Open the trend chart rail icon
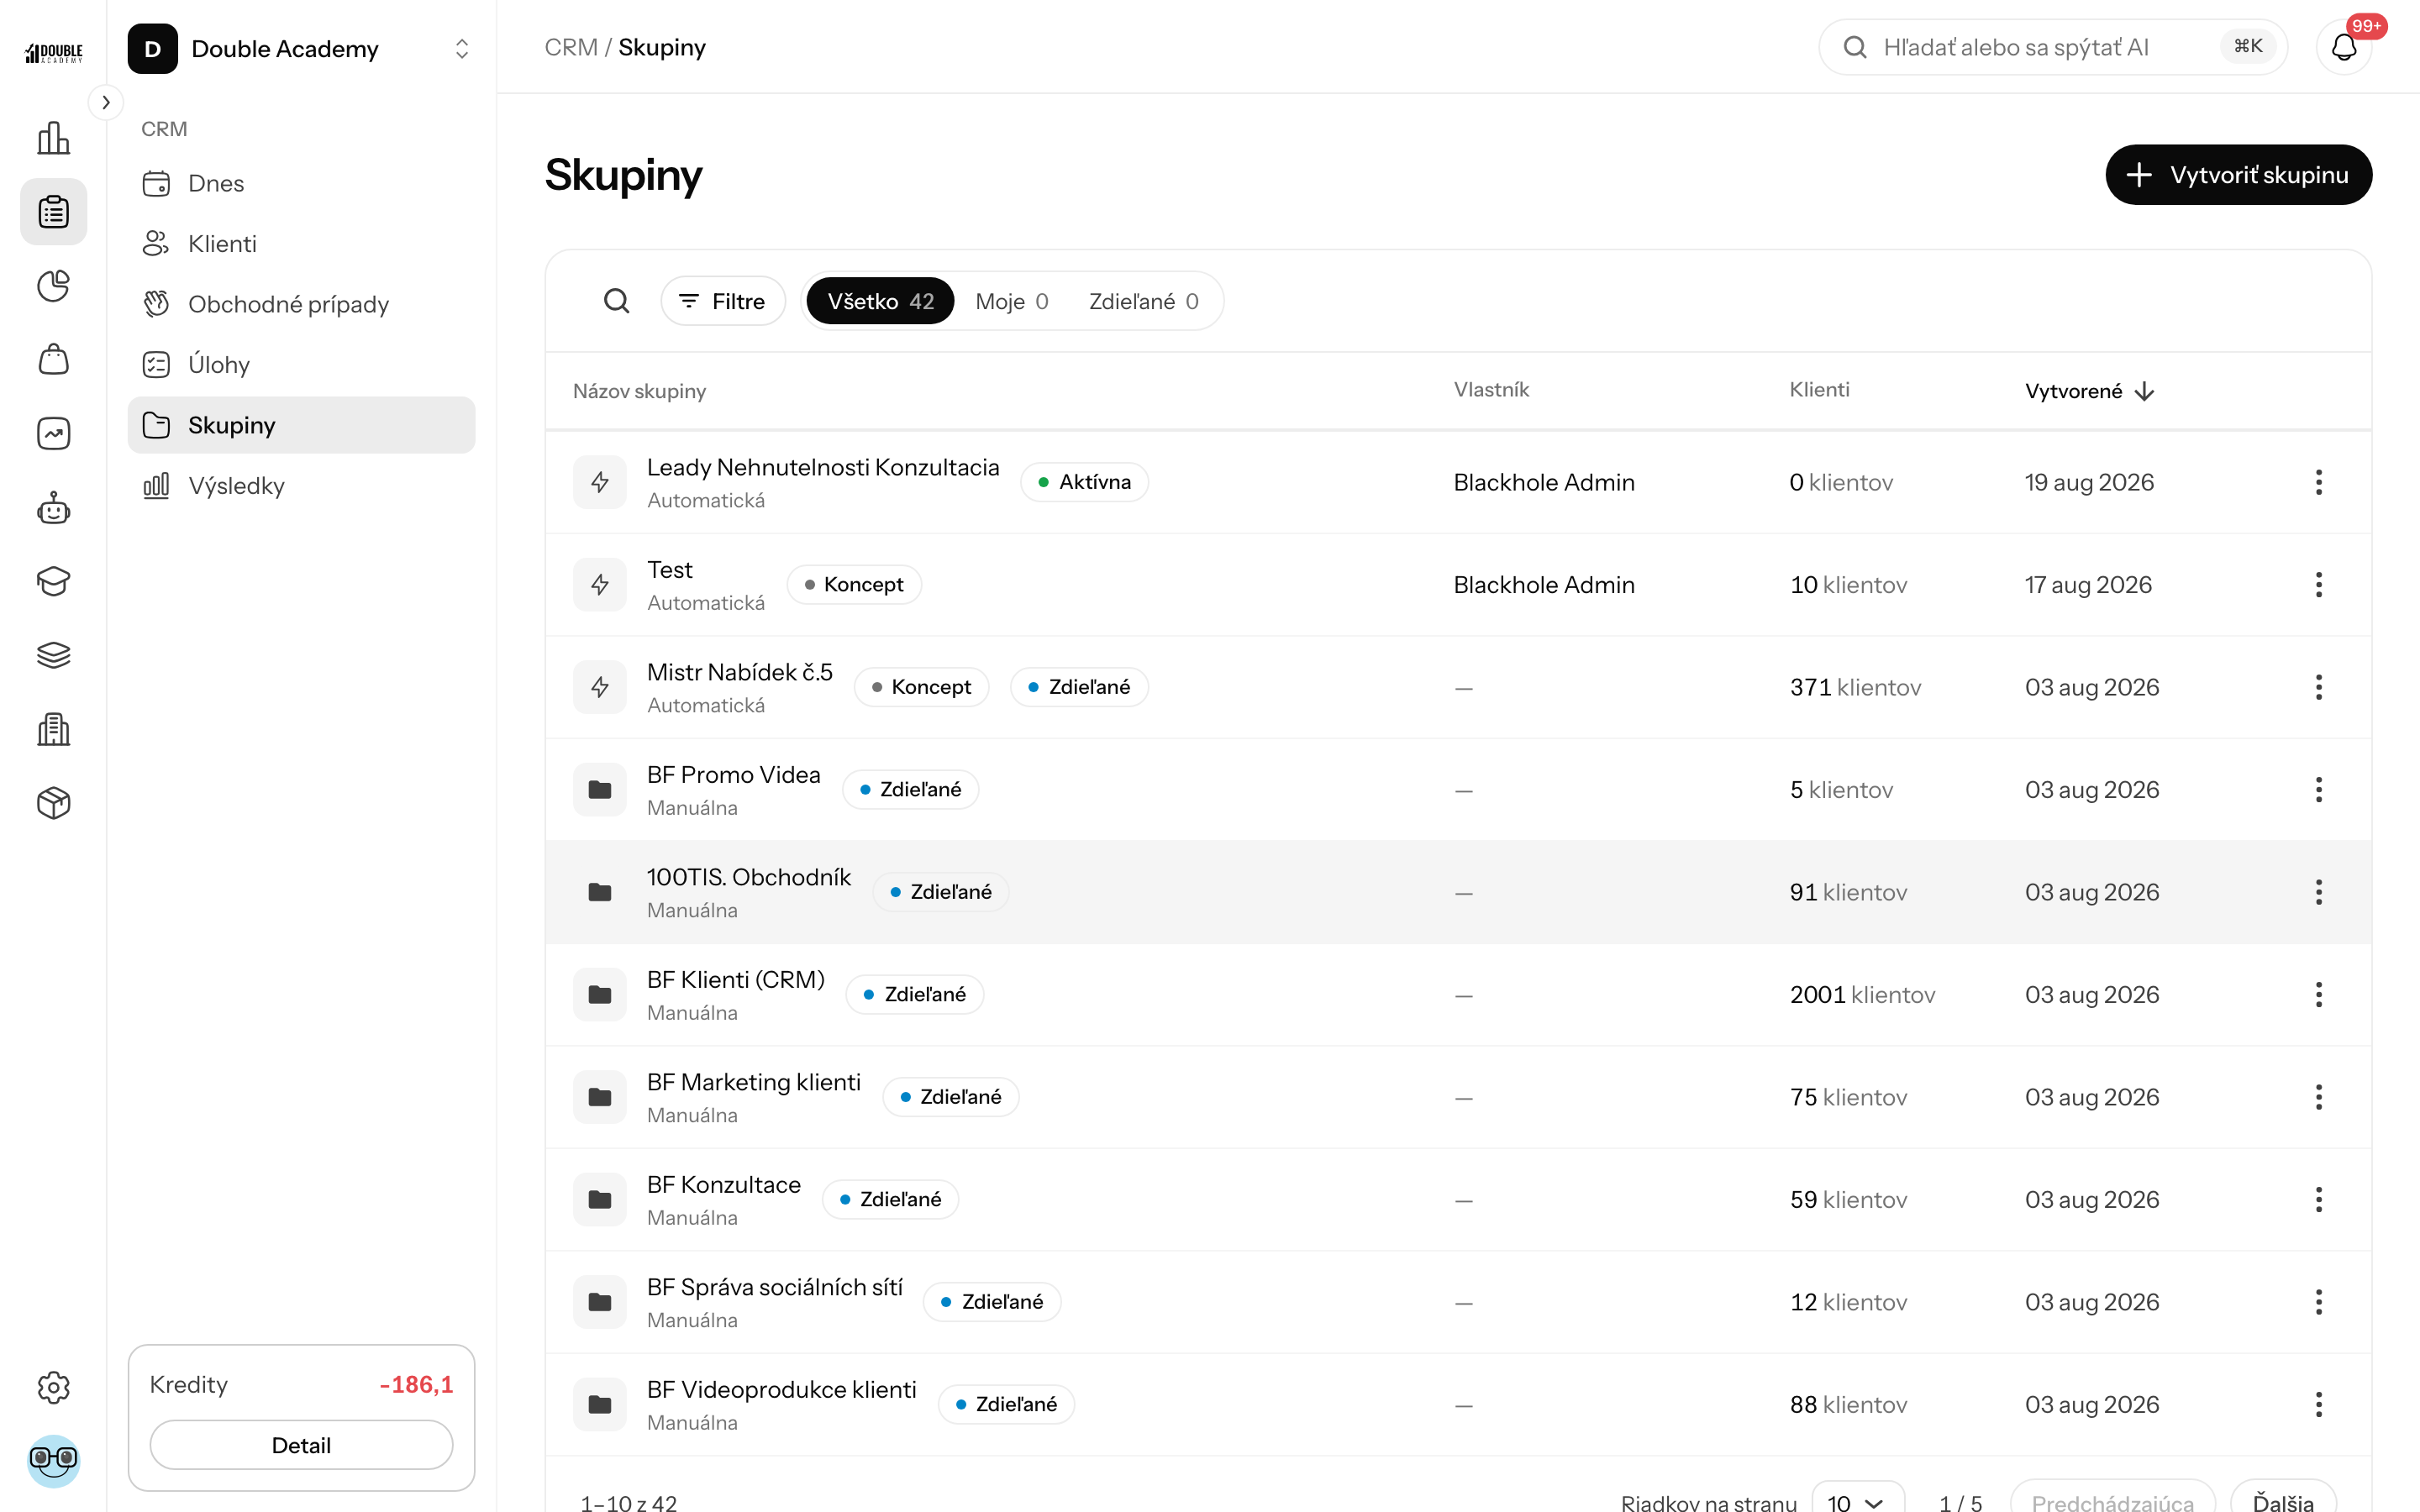The image size is (2420, 1512). (53, 434)
